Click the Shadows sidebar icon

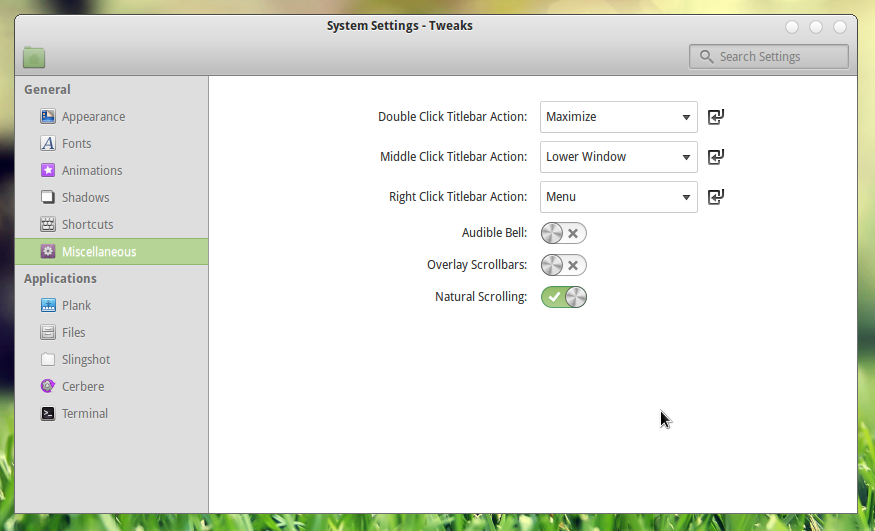(x=48, y=197)
